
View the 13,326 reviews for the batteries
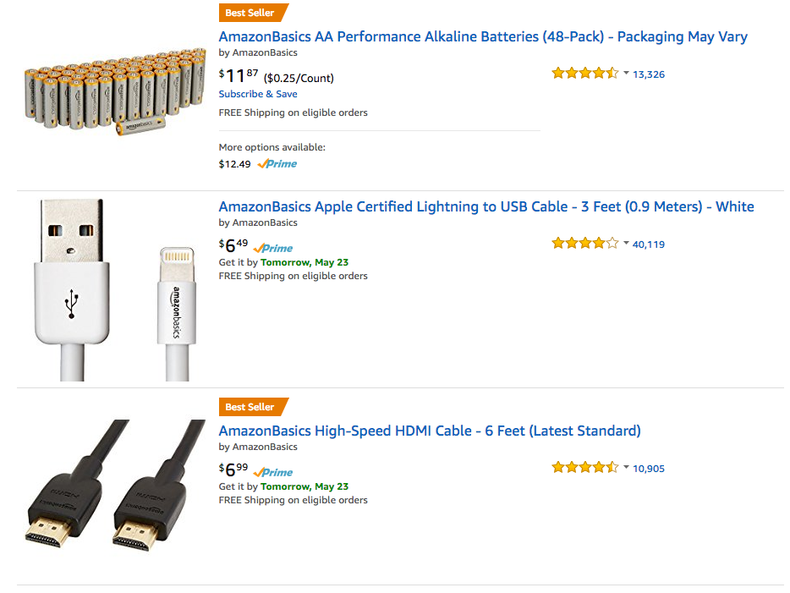[649, 74]
